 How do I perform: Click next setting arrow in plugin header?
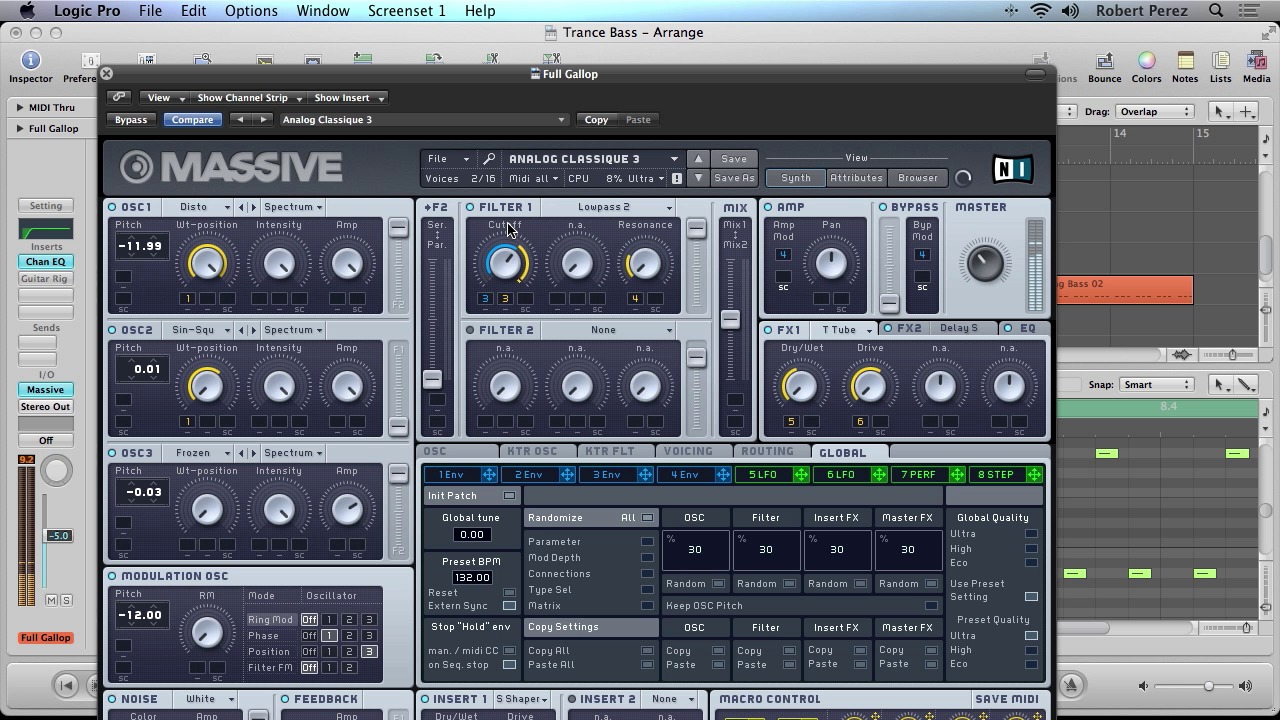pyautogui.click(x=263, y=120)
